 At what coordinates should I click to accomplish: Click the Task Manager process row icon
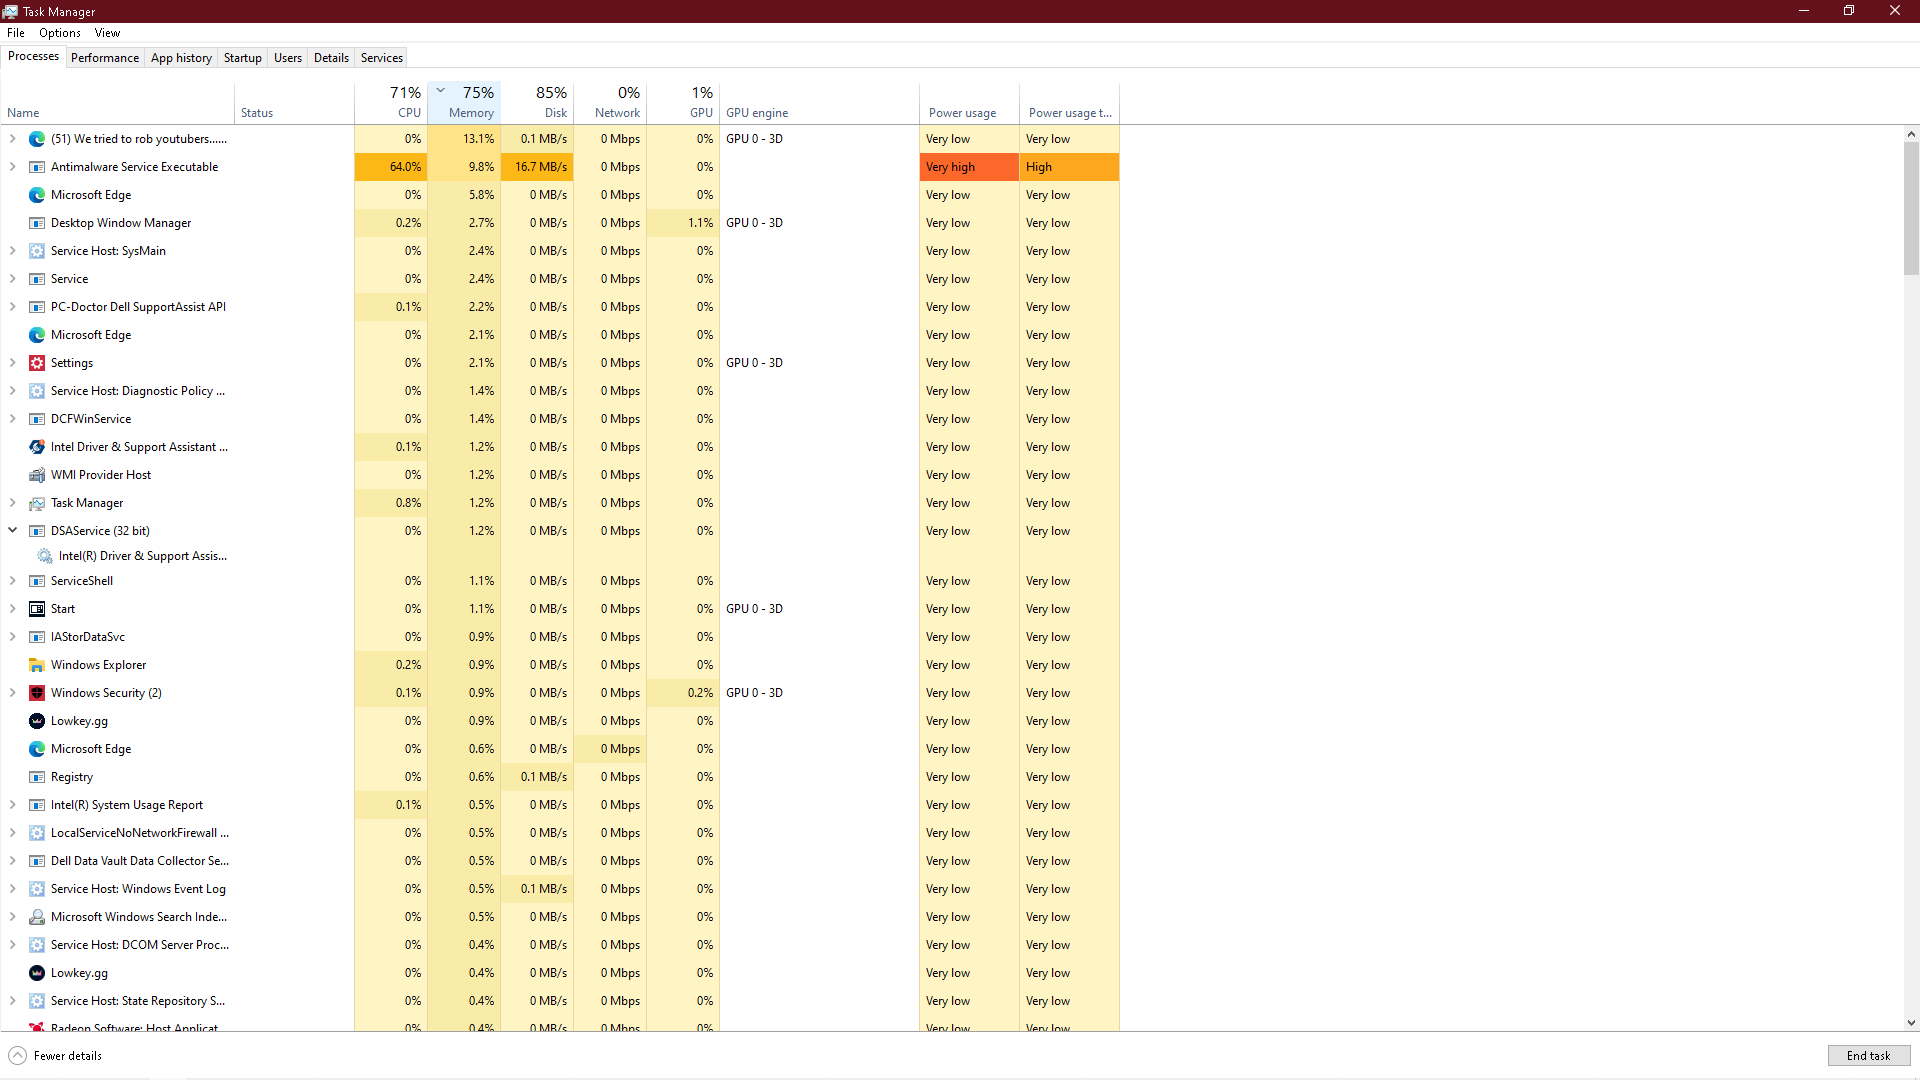pos(37,503)
